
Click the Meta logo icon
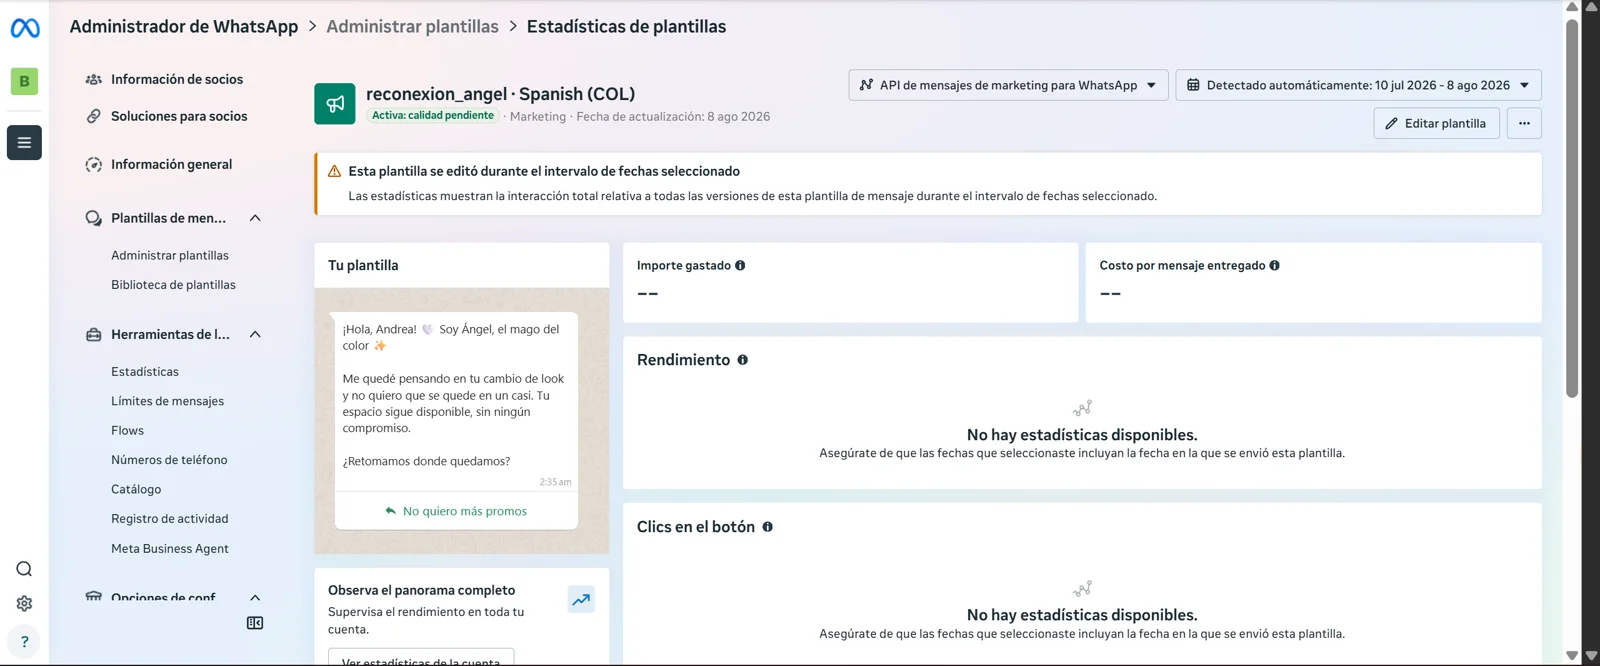point(25,29)
